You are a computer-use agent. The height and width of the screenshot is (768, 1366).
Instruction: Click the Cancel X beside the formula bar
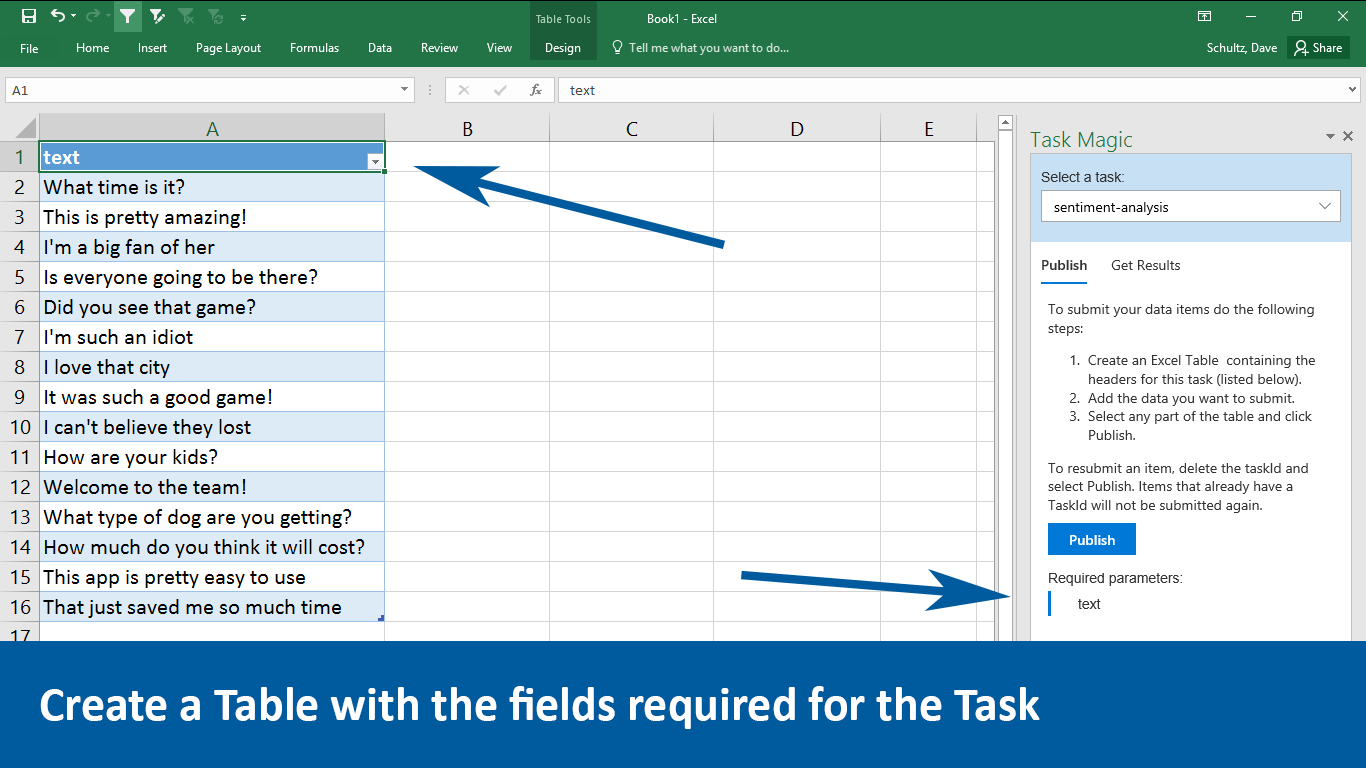(463, 90)
